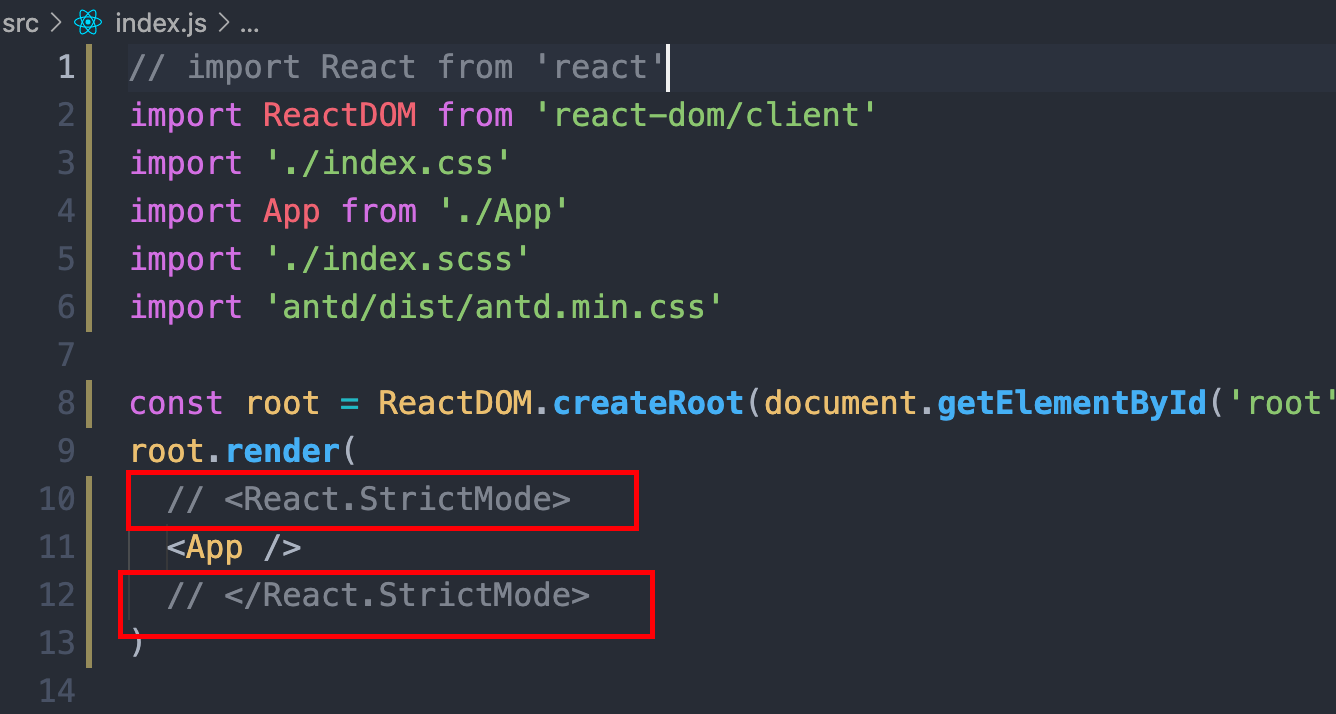Select the commented StrictMode closing tag on line 12
1336x714 pixels.
(x=380, y=594)
